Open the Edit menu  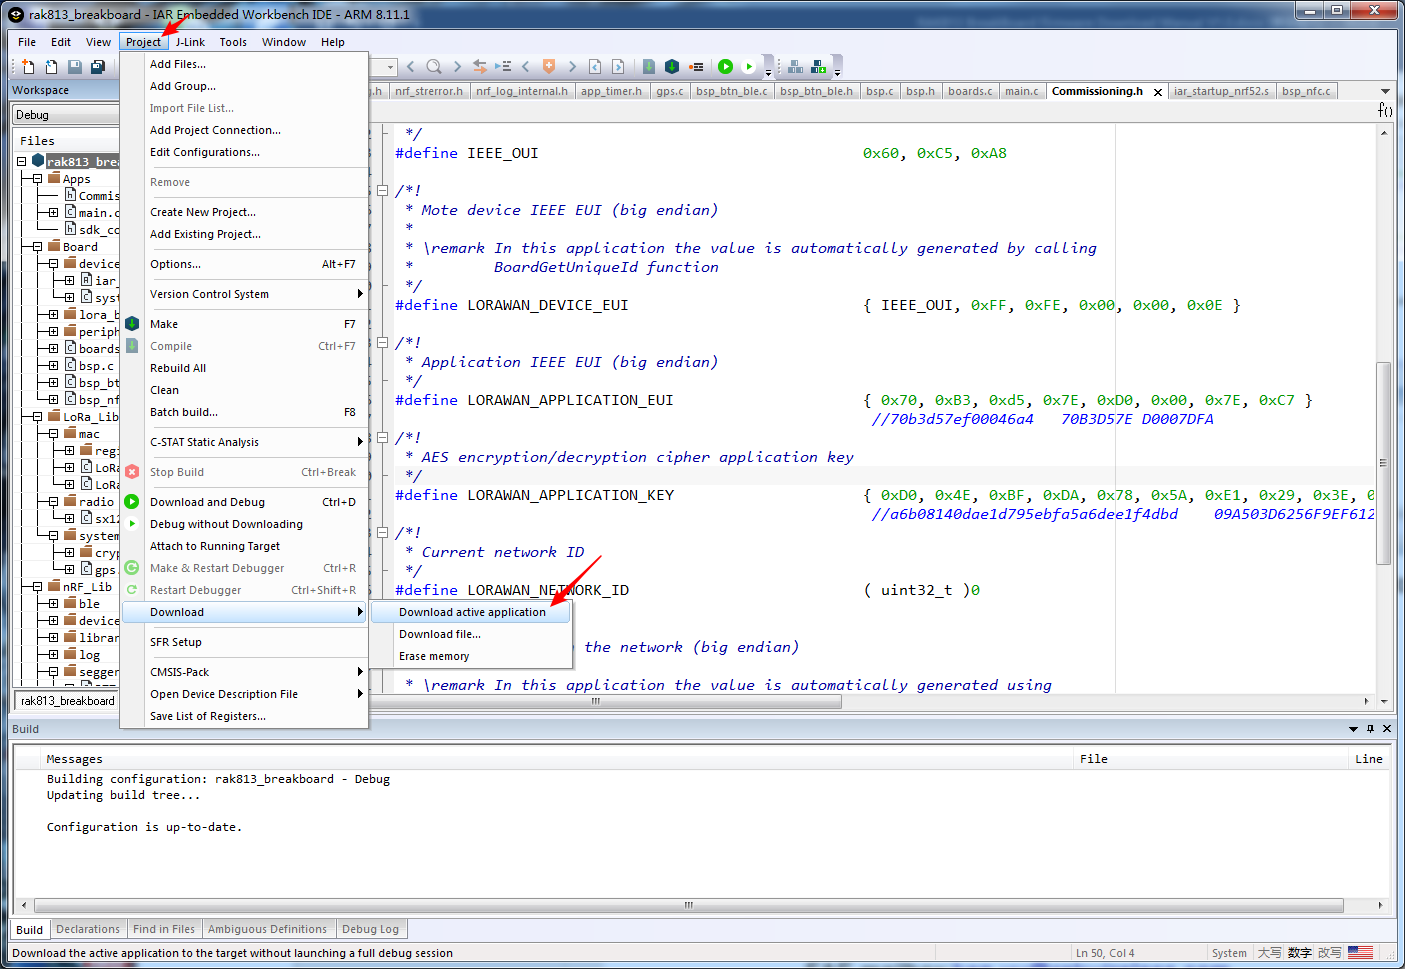point(61,42)
